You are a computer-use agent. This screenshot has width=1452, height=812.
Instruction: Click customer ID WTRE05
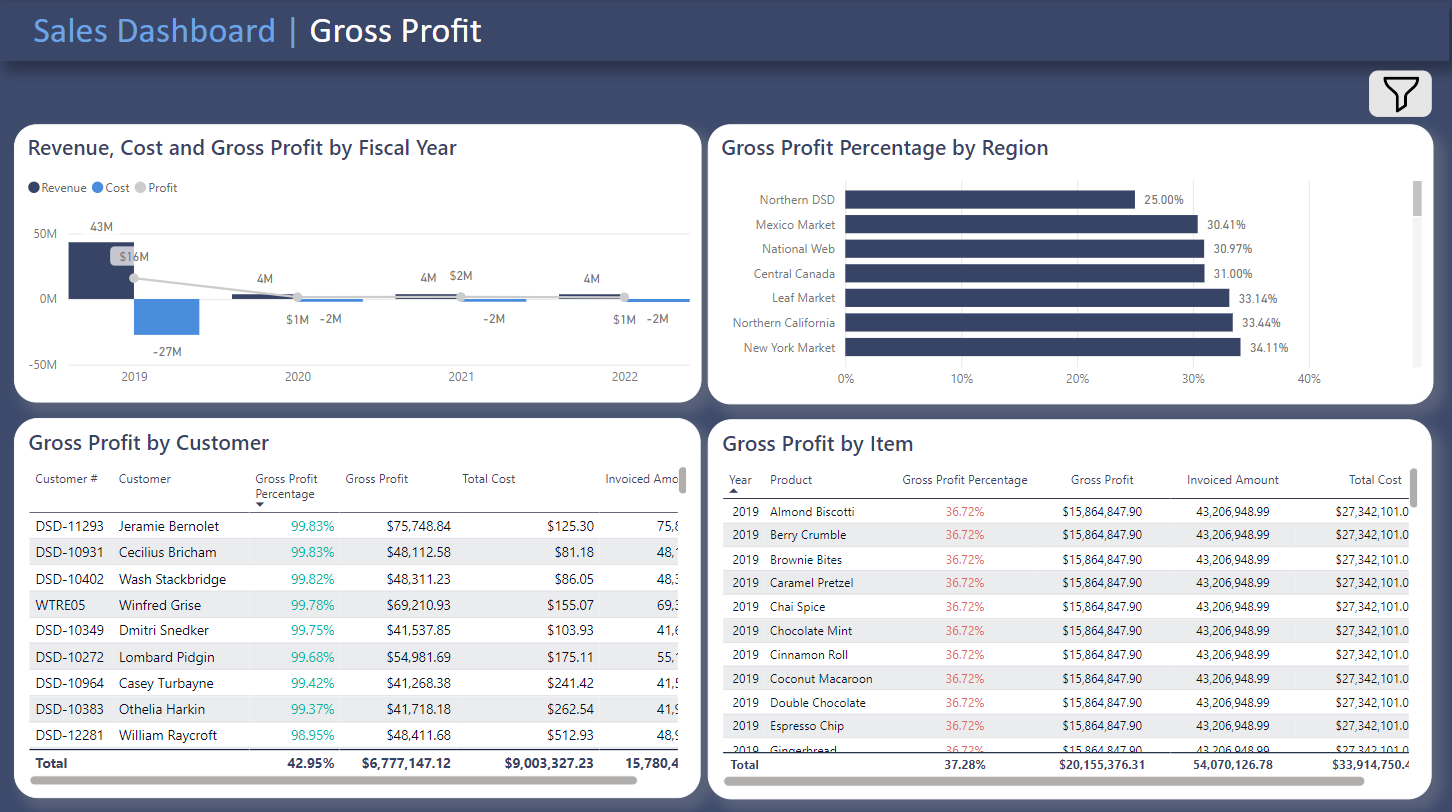pos(62,605)
